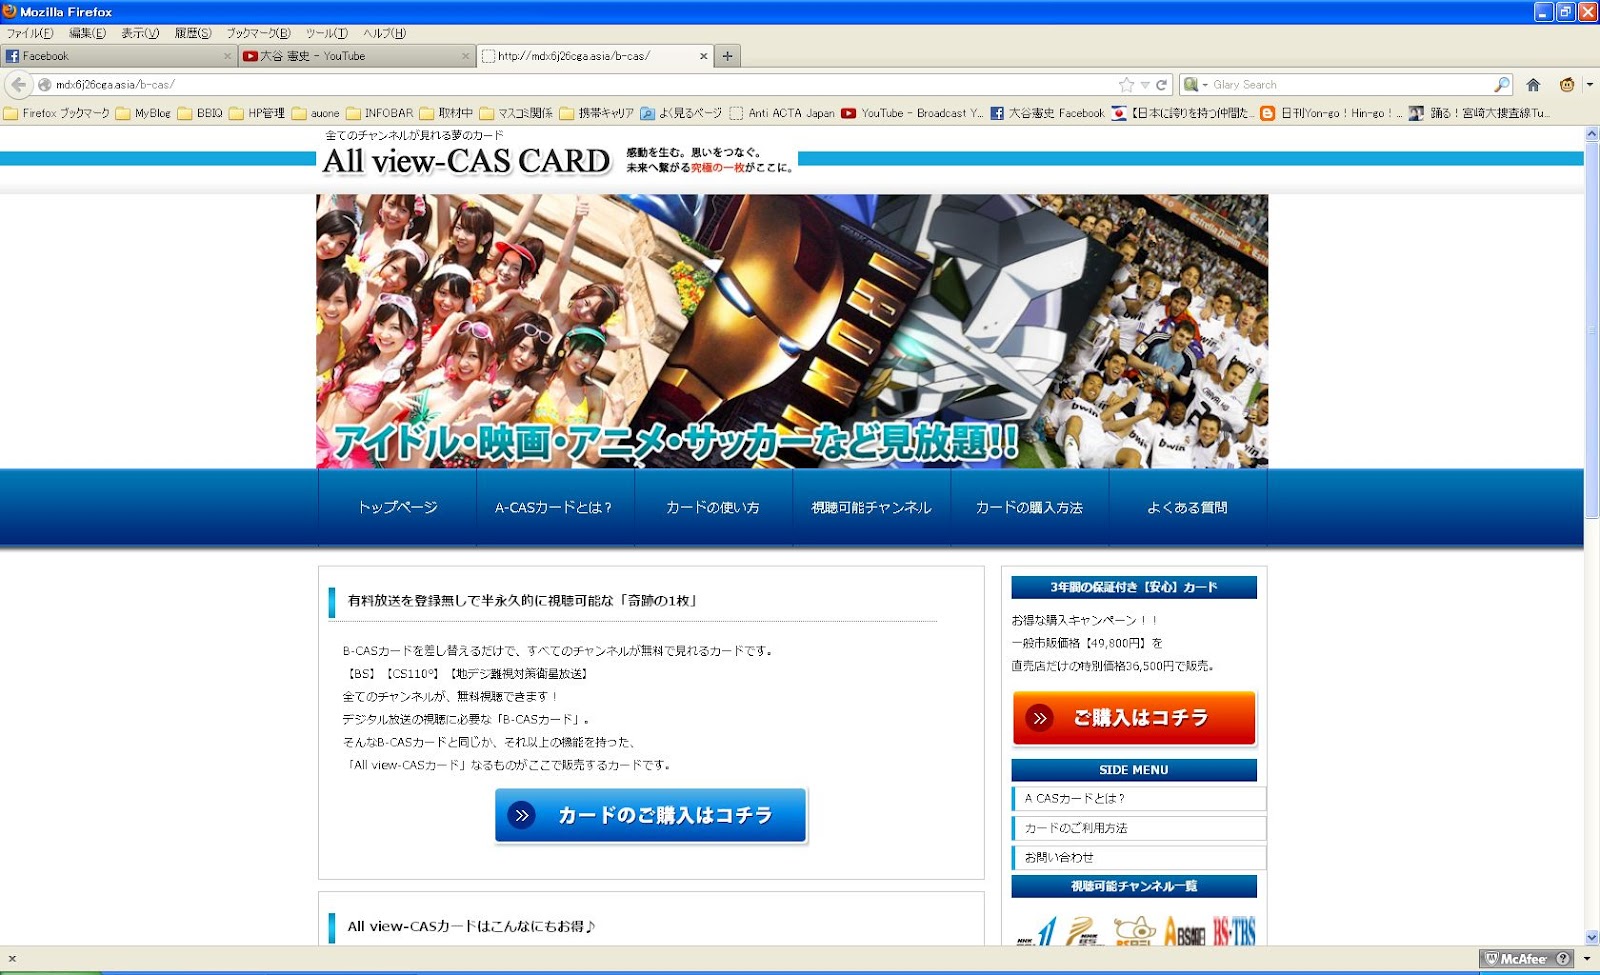Open the auone bookmark folder
This screenshot has width=1600, height=975.
[x=316, y=113]
